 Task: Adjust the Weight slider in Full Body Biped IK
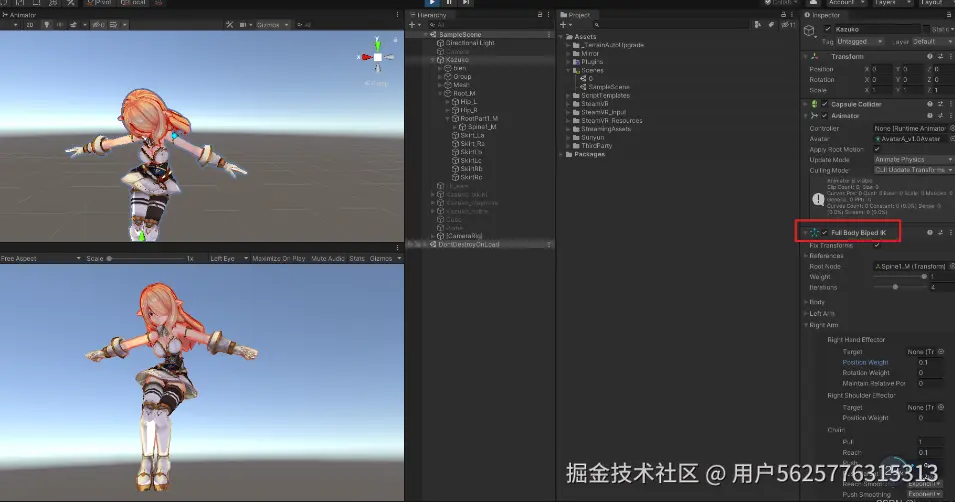tap(900, 277)
